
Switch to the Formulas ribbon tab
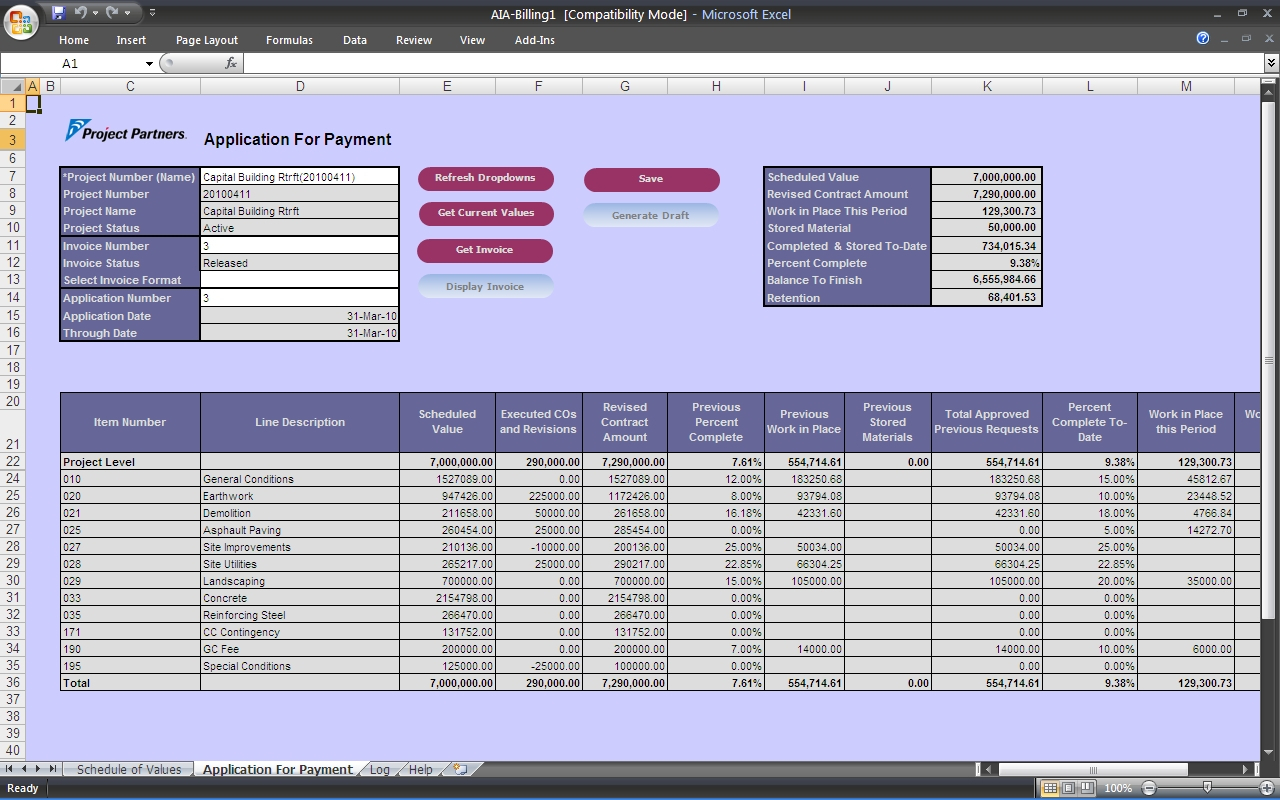pyautogui.click(x=289, y=40)
